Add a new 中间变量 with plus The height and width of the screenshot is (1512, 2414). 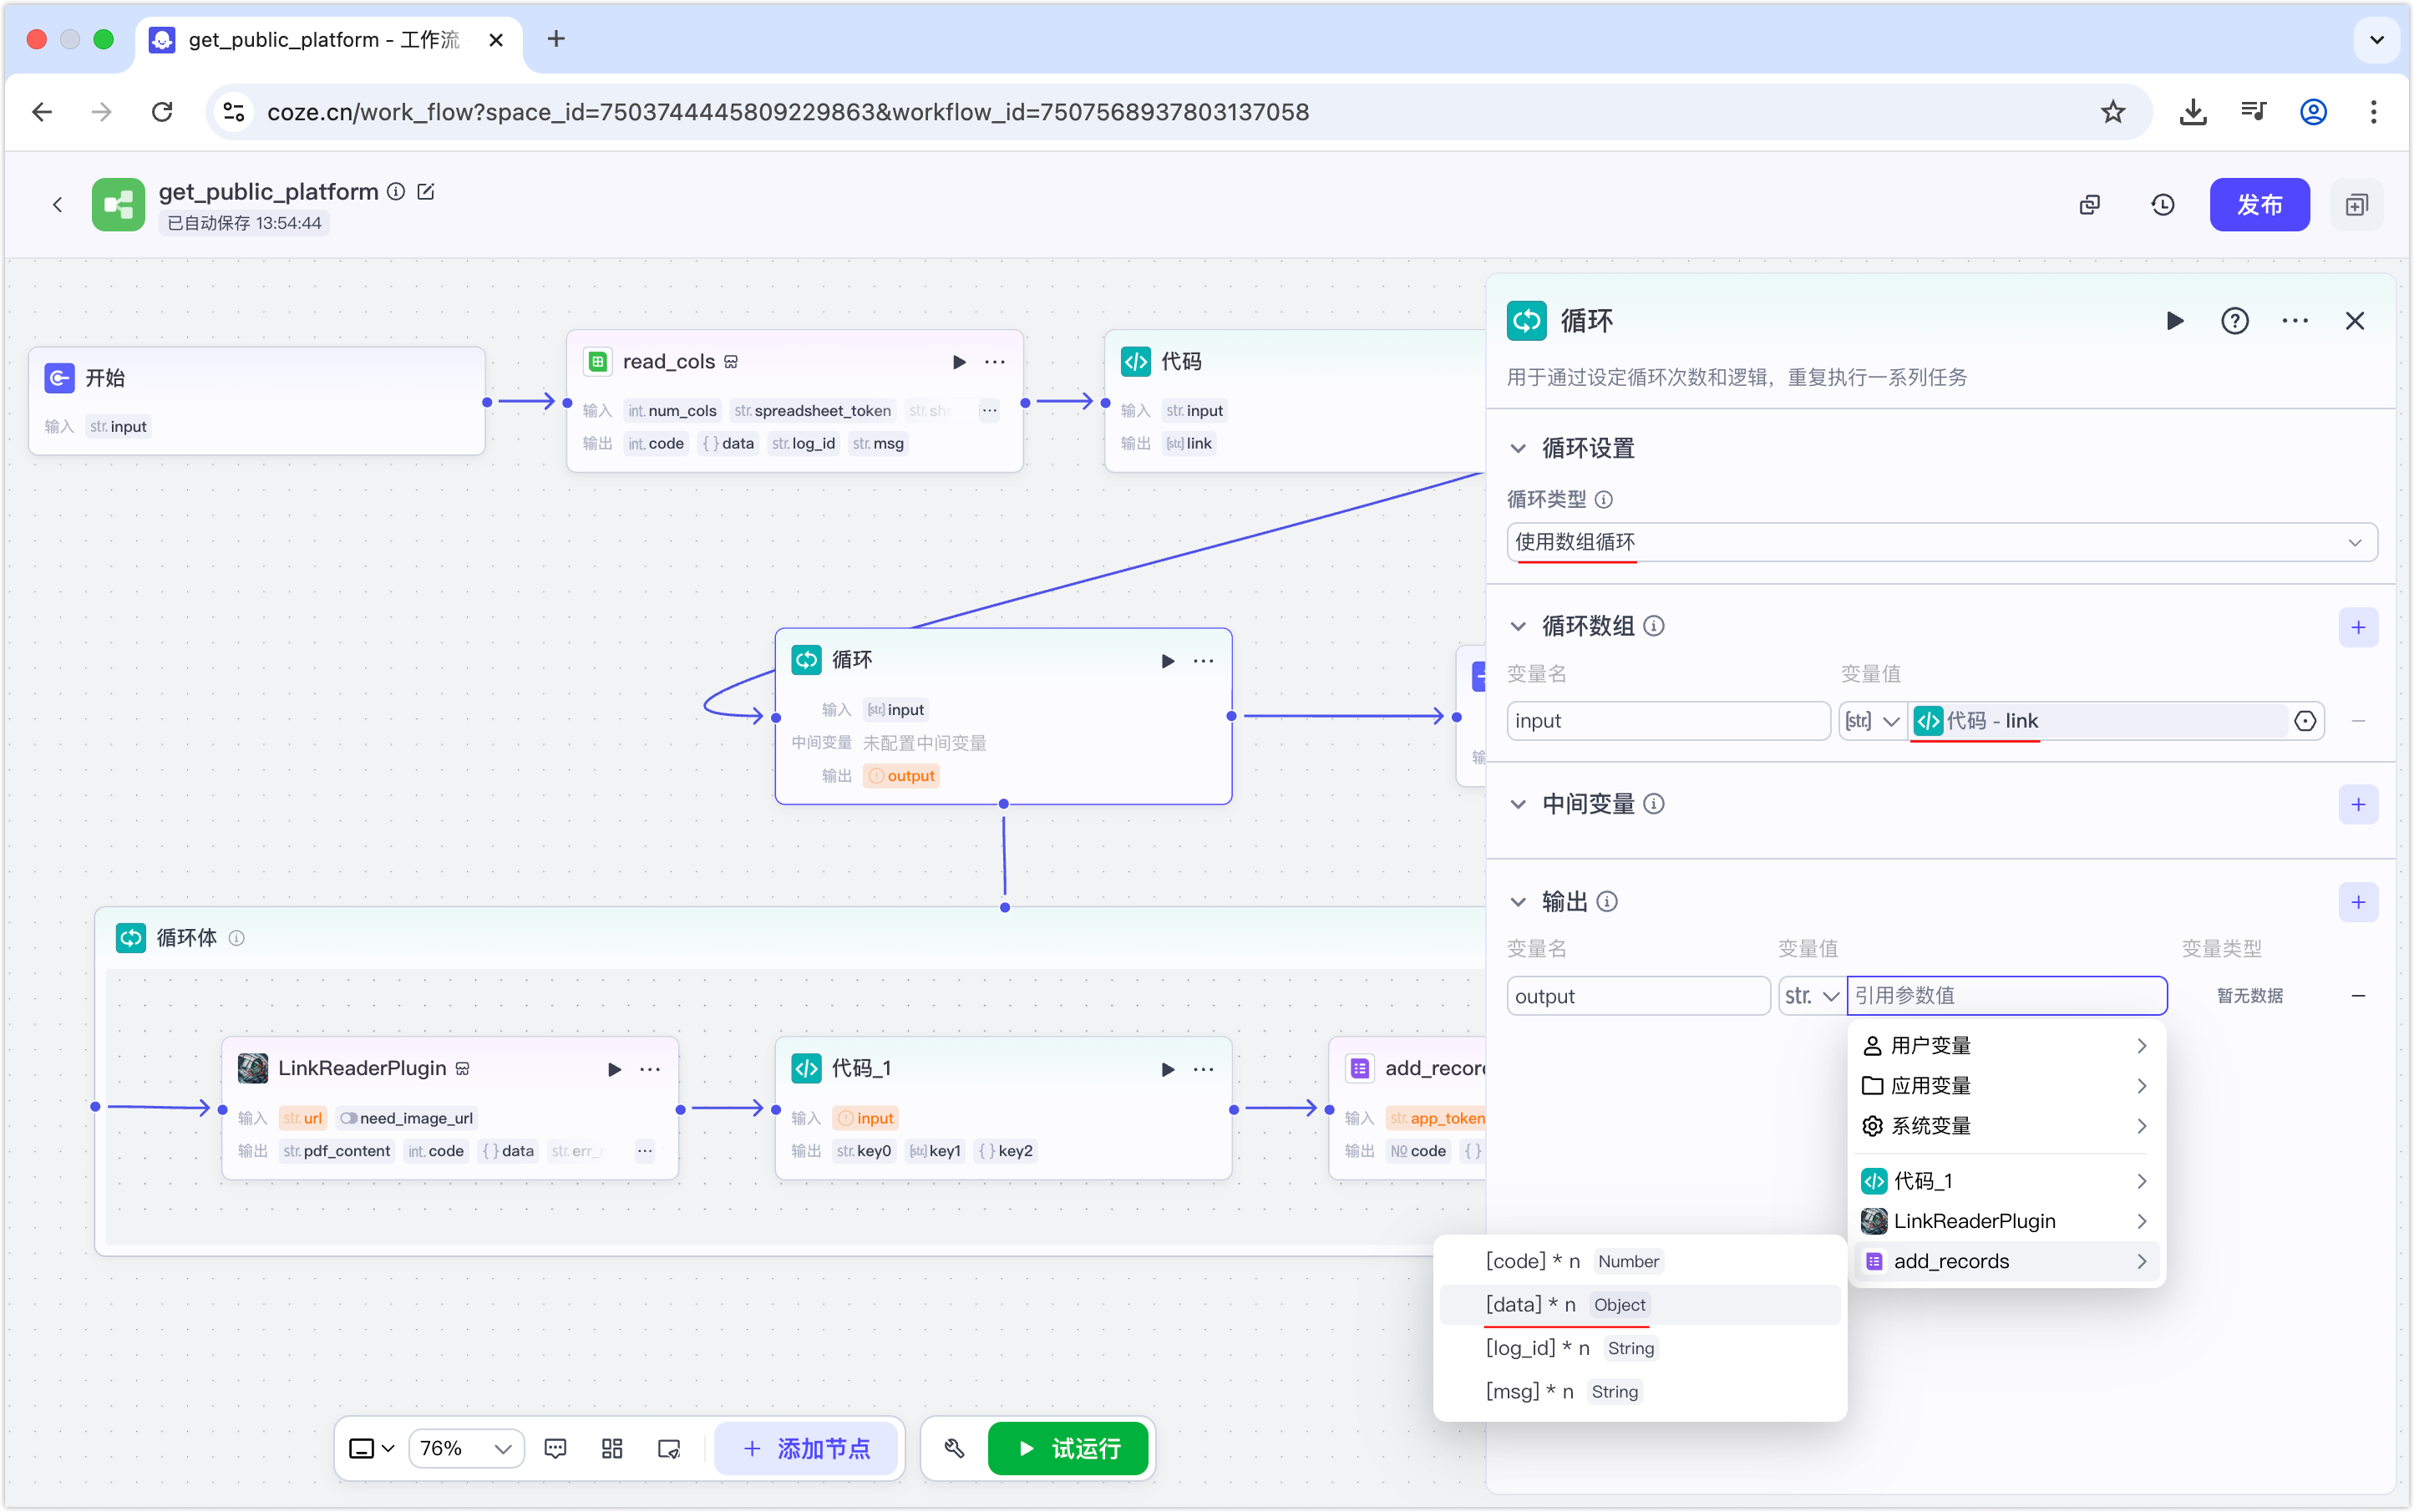2357,804
